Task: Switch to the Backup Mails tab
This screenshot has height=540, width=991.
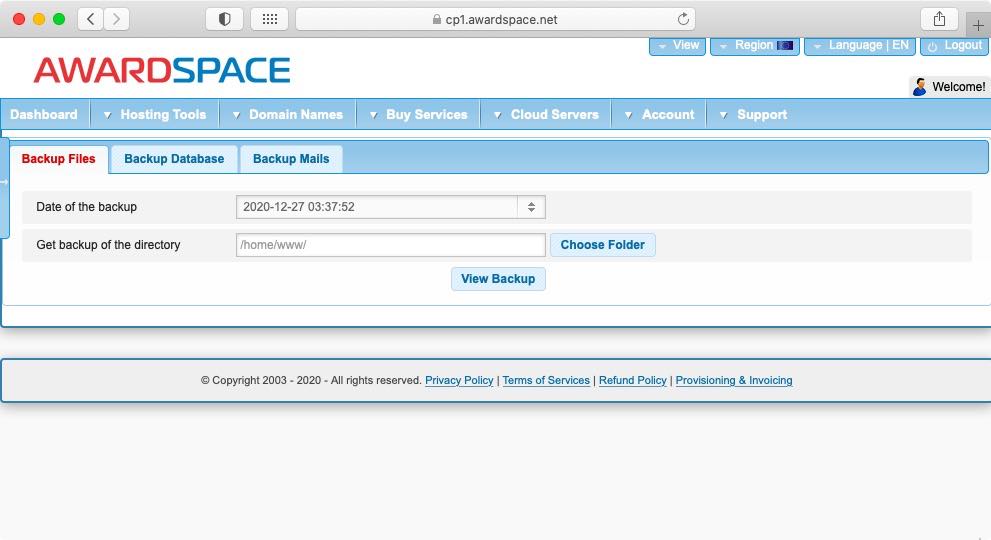Action: (x=291, y=159)
